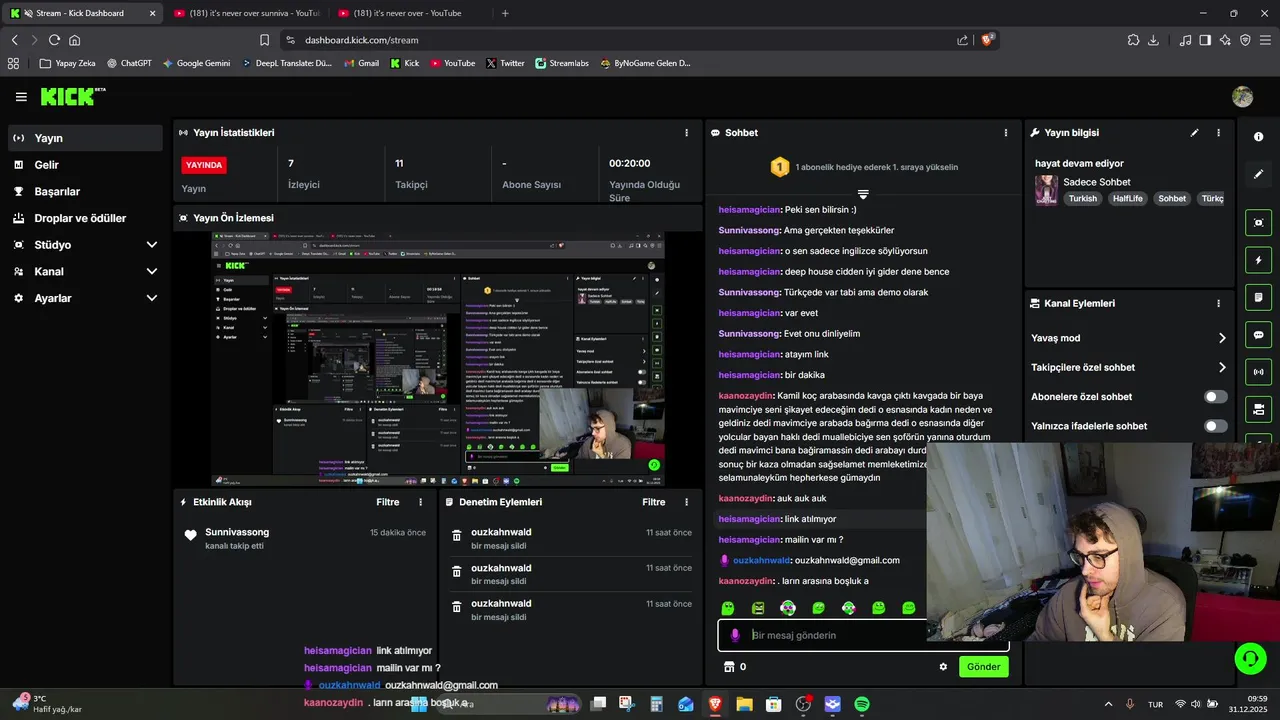The height and width of the screenshot is (720, 1280).
Task: Show hidden system tray icons
Action: pos(1108,704)
